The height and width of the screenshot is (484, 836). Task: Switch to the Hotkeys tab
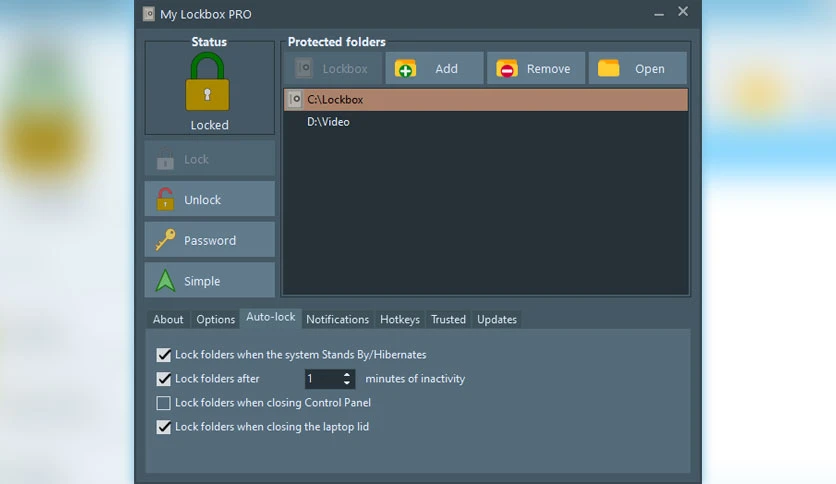400,319
